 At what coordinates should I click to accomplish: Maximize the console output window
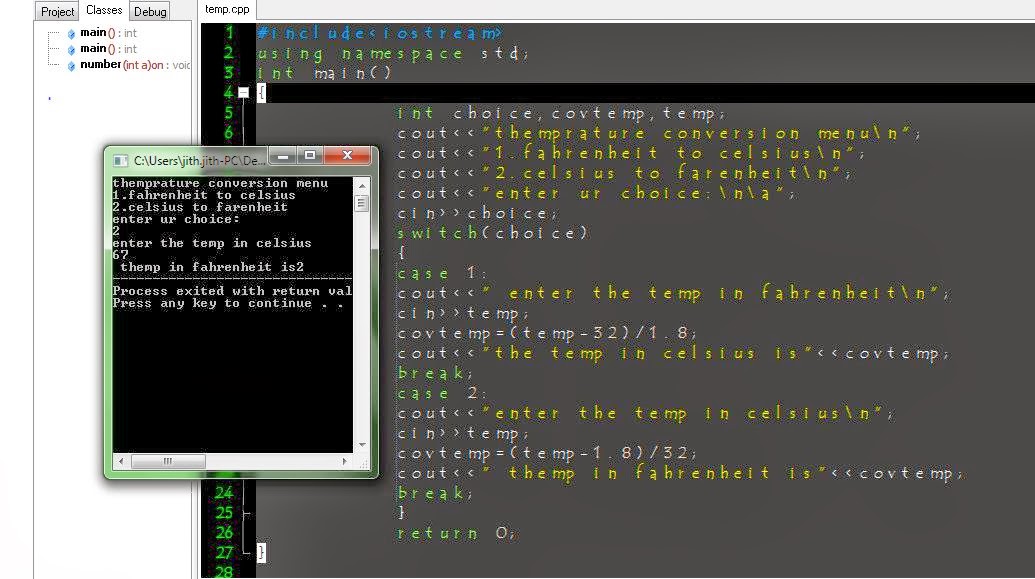tap(311, 156)
